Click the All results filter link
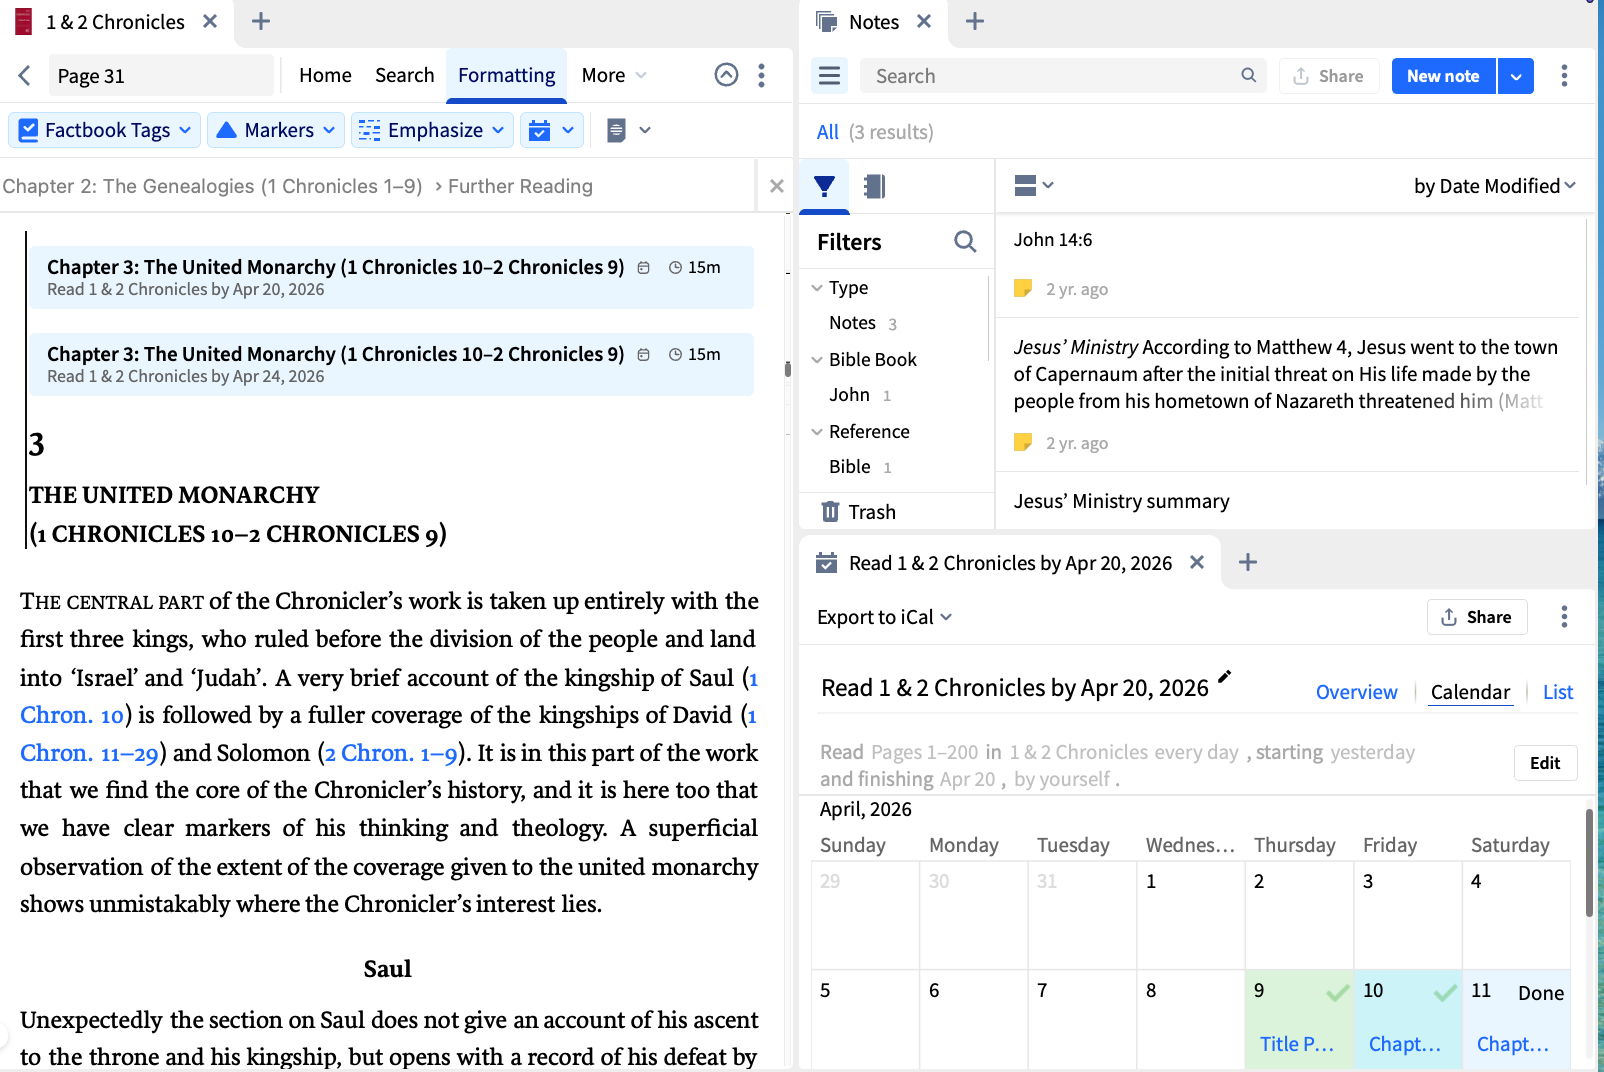 click(x=827, y=132)
